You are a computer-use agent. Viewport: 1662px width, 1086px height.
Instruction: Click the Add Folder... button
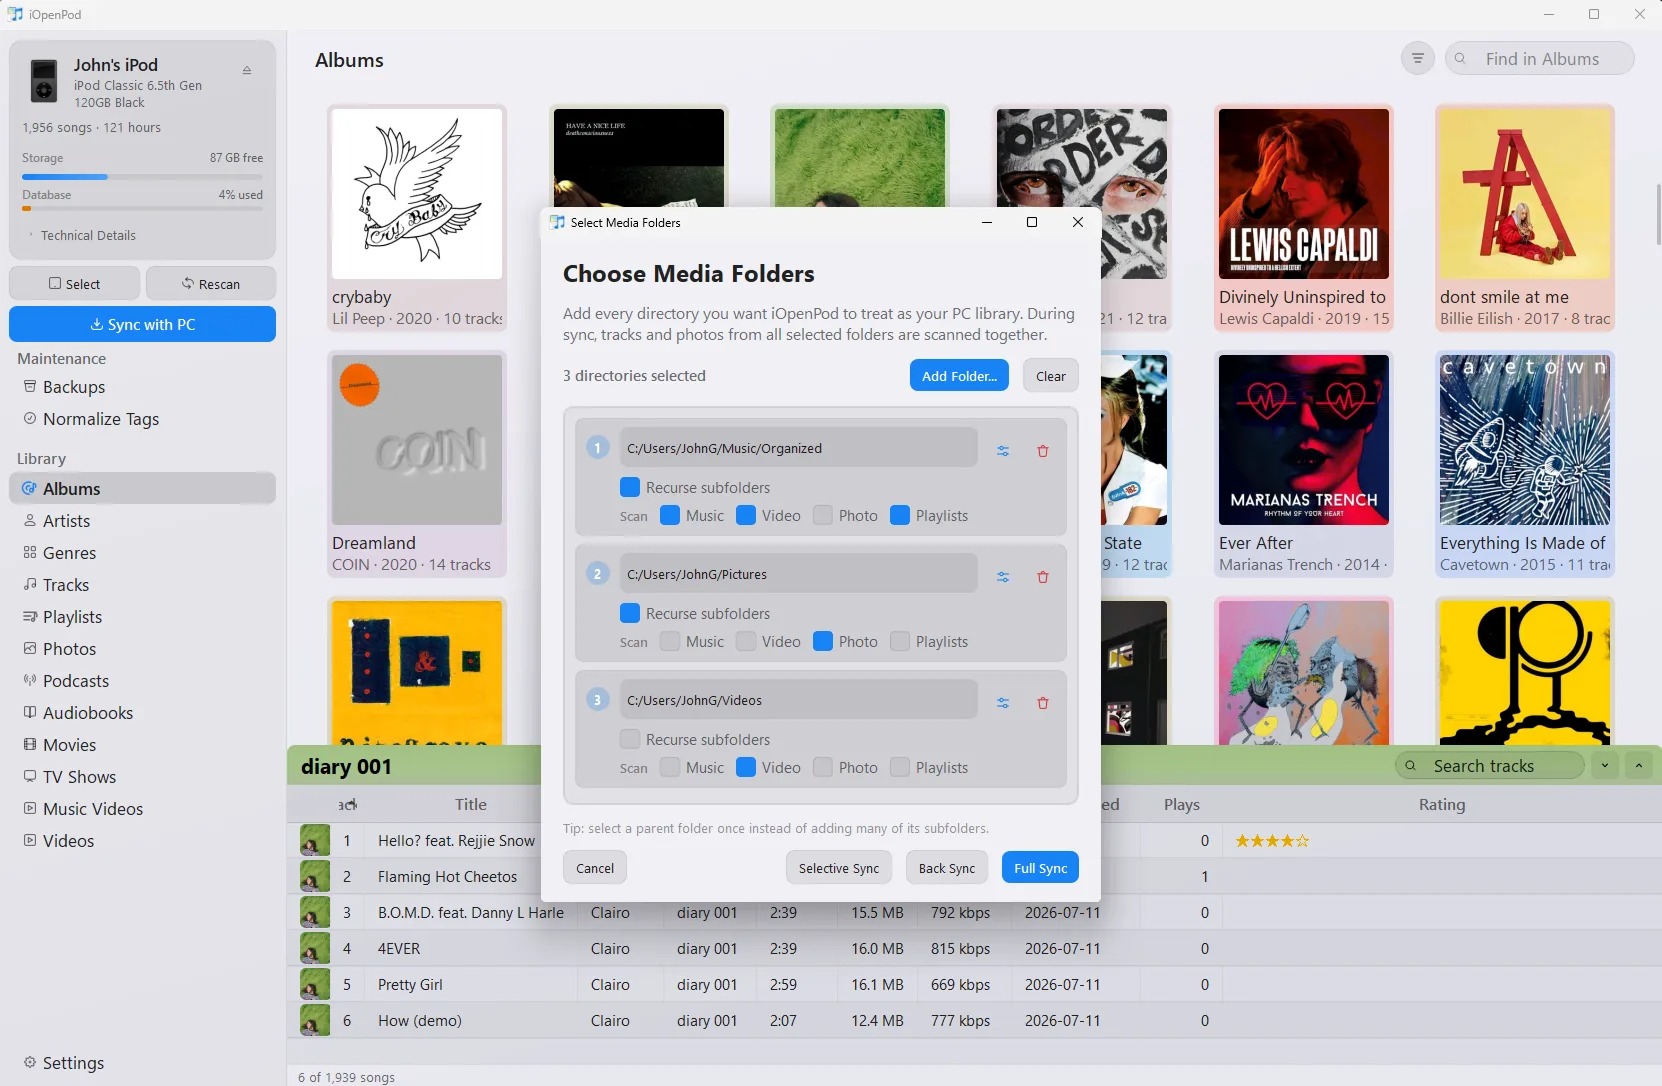click(x=959, y=376)
